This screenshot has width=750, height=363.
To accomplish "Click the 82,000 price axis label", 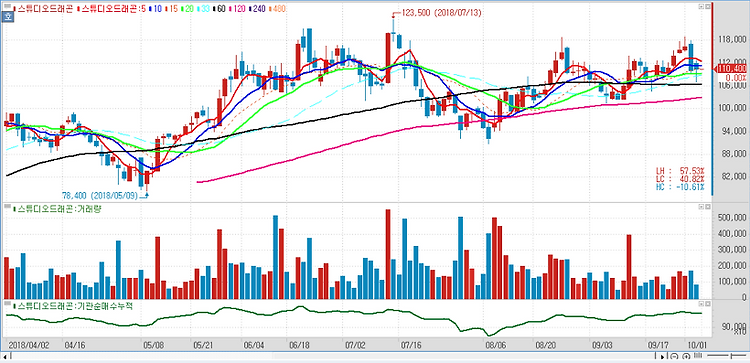I will 733,176.
